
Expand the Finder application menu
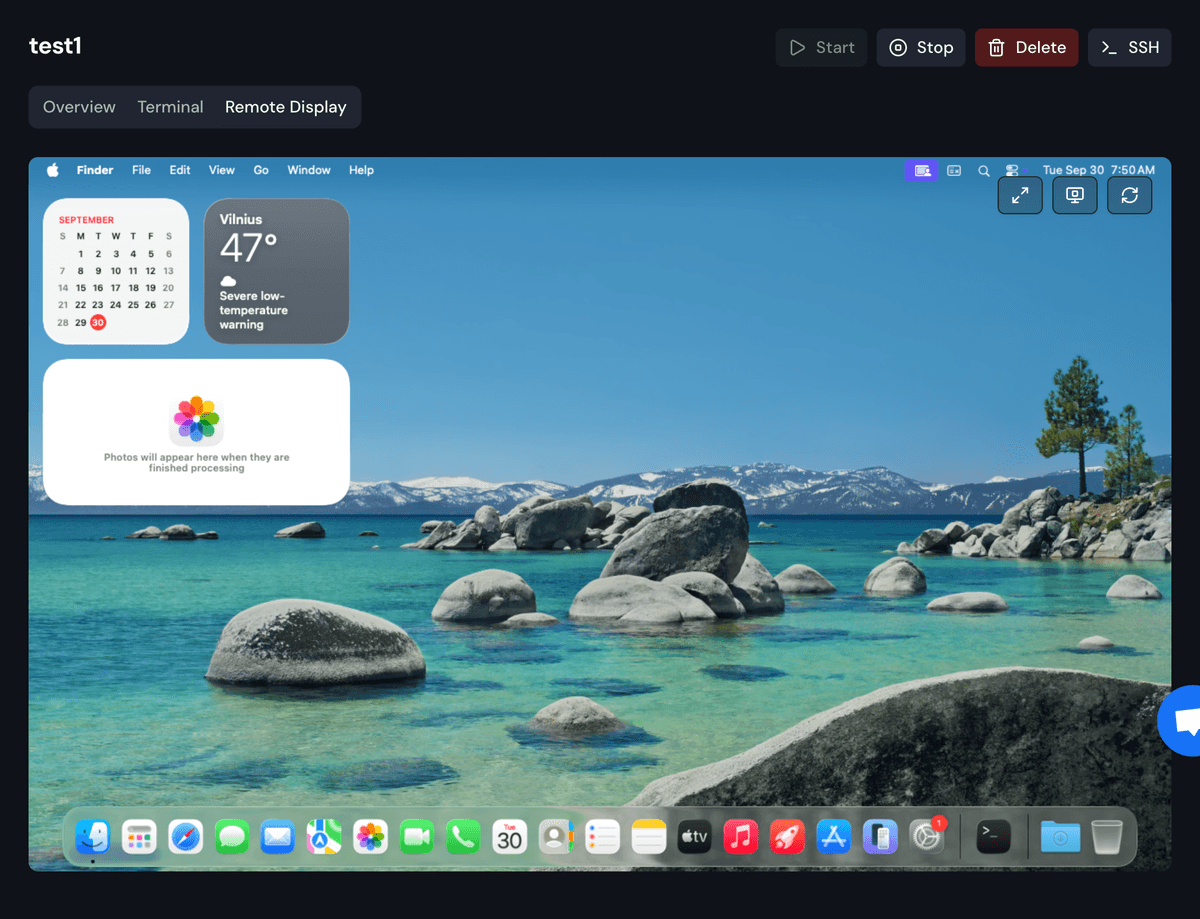point(95,170)
